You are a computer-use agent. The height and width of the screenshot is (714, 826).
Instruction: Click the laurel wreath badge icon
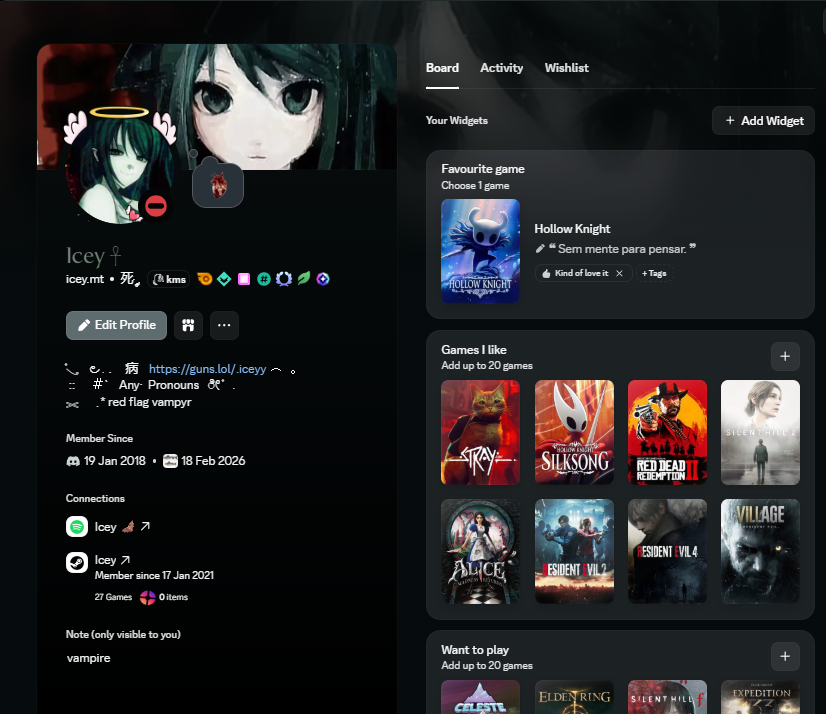click(x=284, y=279)
